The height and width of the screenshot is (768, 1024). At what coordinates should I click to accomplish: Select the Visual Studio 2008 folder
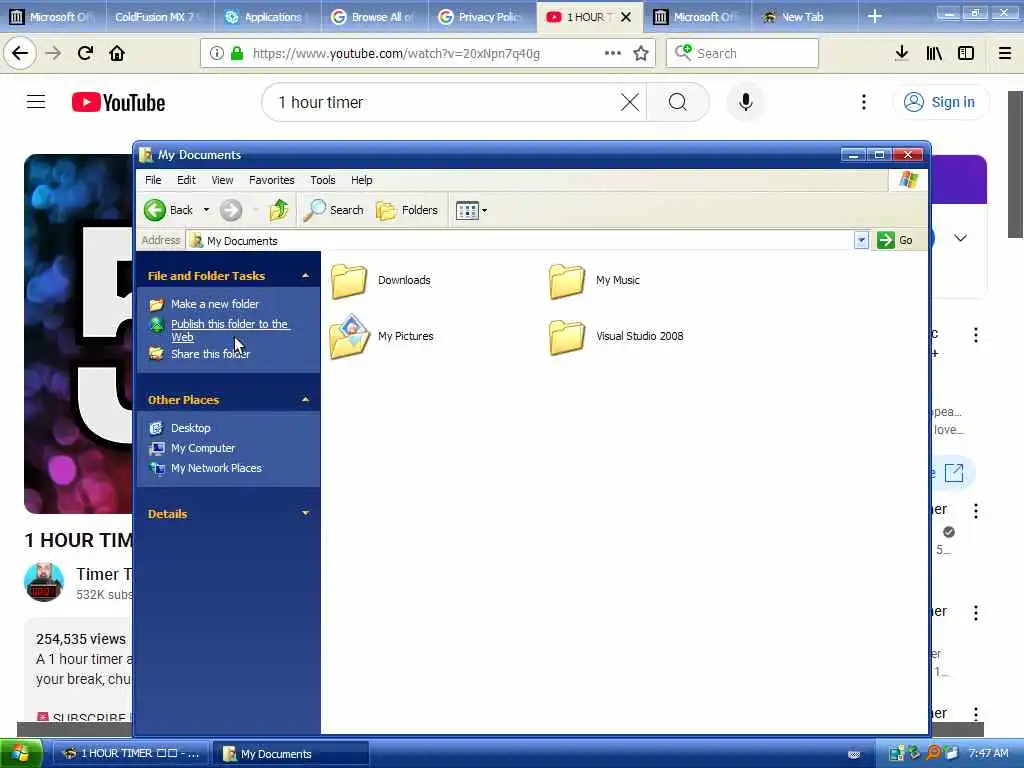pos(616,337)
